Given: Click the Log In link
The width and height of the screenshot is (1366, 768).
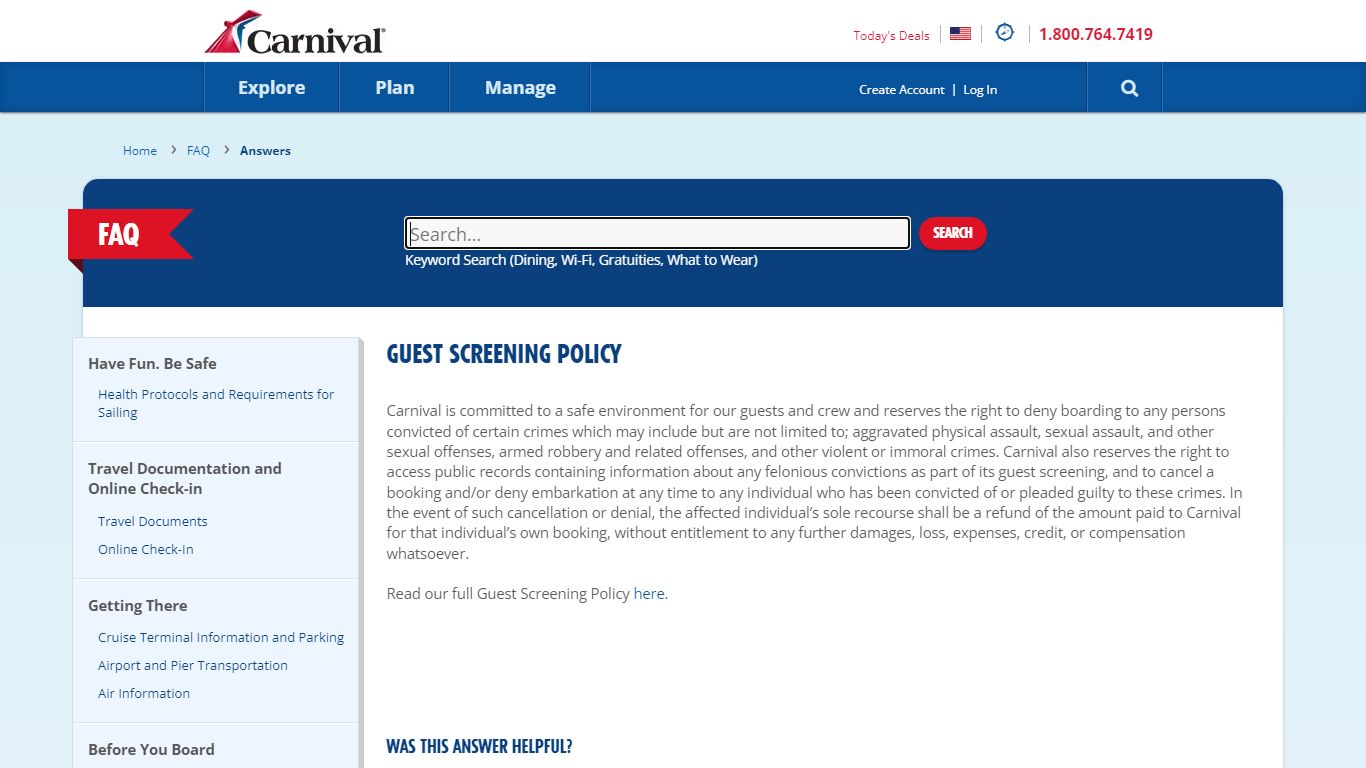Looking at the screenshot, I should [980, 90].
